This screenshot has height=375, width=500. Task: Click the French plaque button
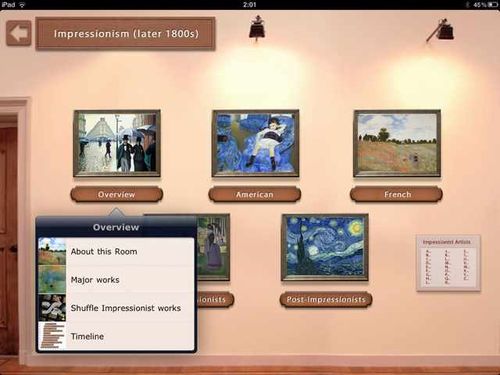(x=397, y=194)
